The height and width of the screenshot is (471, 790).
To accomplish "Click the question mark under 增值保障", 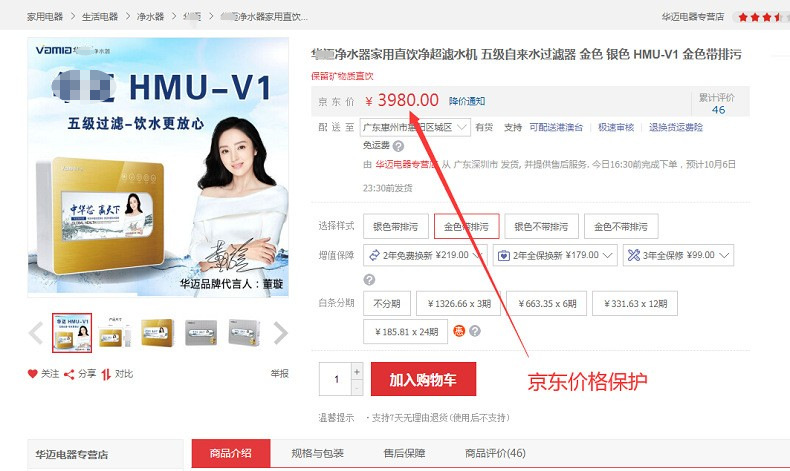I will coord(369,280).
